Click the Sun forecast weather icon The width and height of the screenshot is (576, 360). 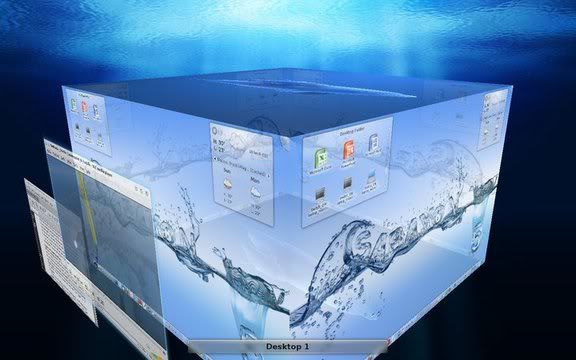[x=228, y=183]
